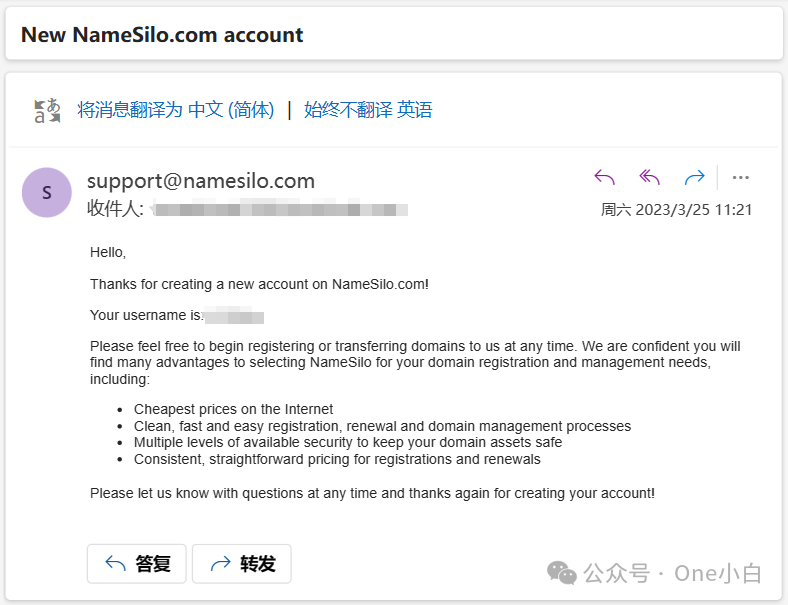This screenshot has height=605, width=788.
Task: Select the 始终不翻译 英语 link
Action: point(368,110)
